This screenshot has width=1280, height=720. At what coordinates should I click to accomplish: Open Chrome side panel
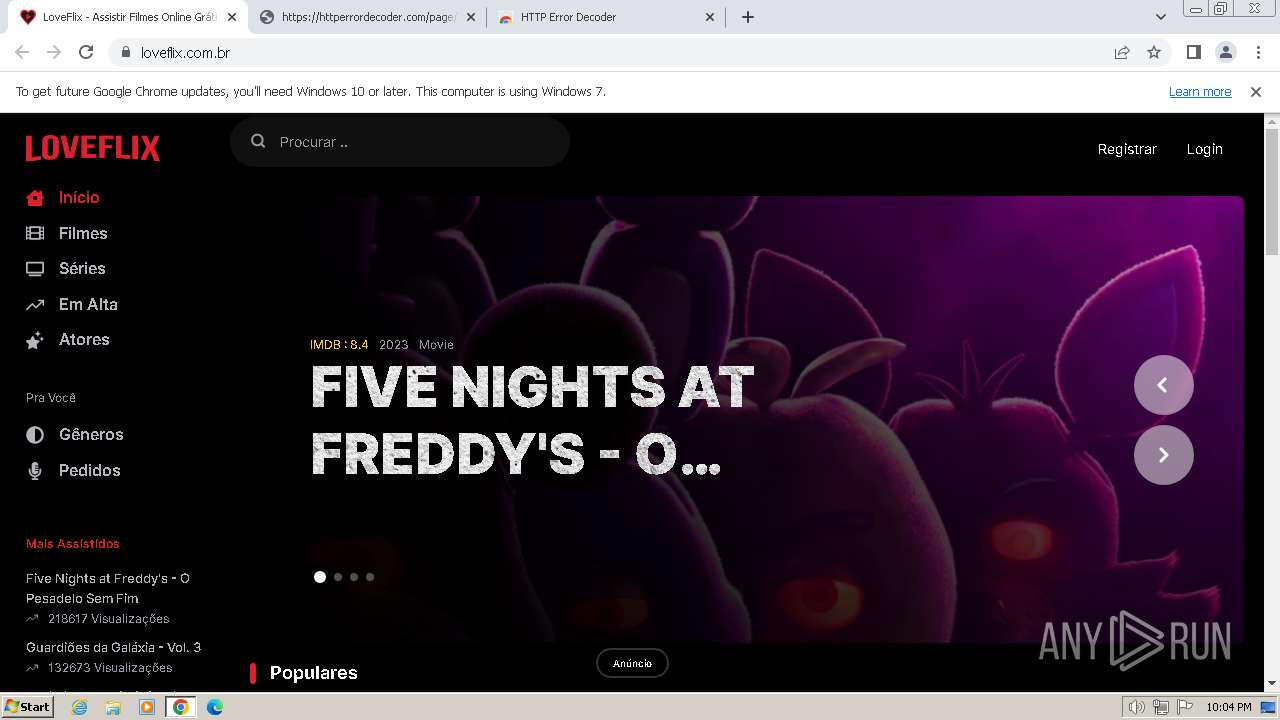tap(1193, 52)
